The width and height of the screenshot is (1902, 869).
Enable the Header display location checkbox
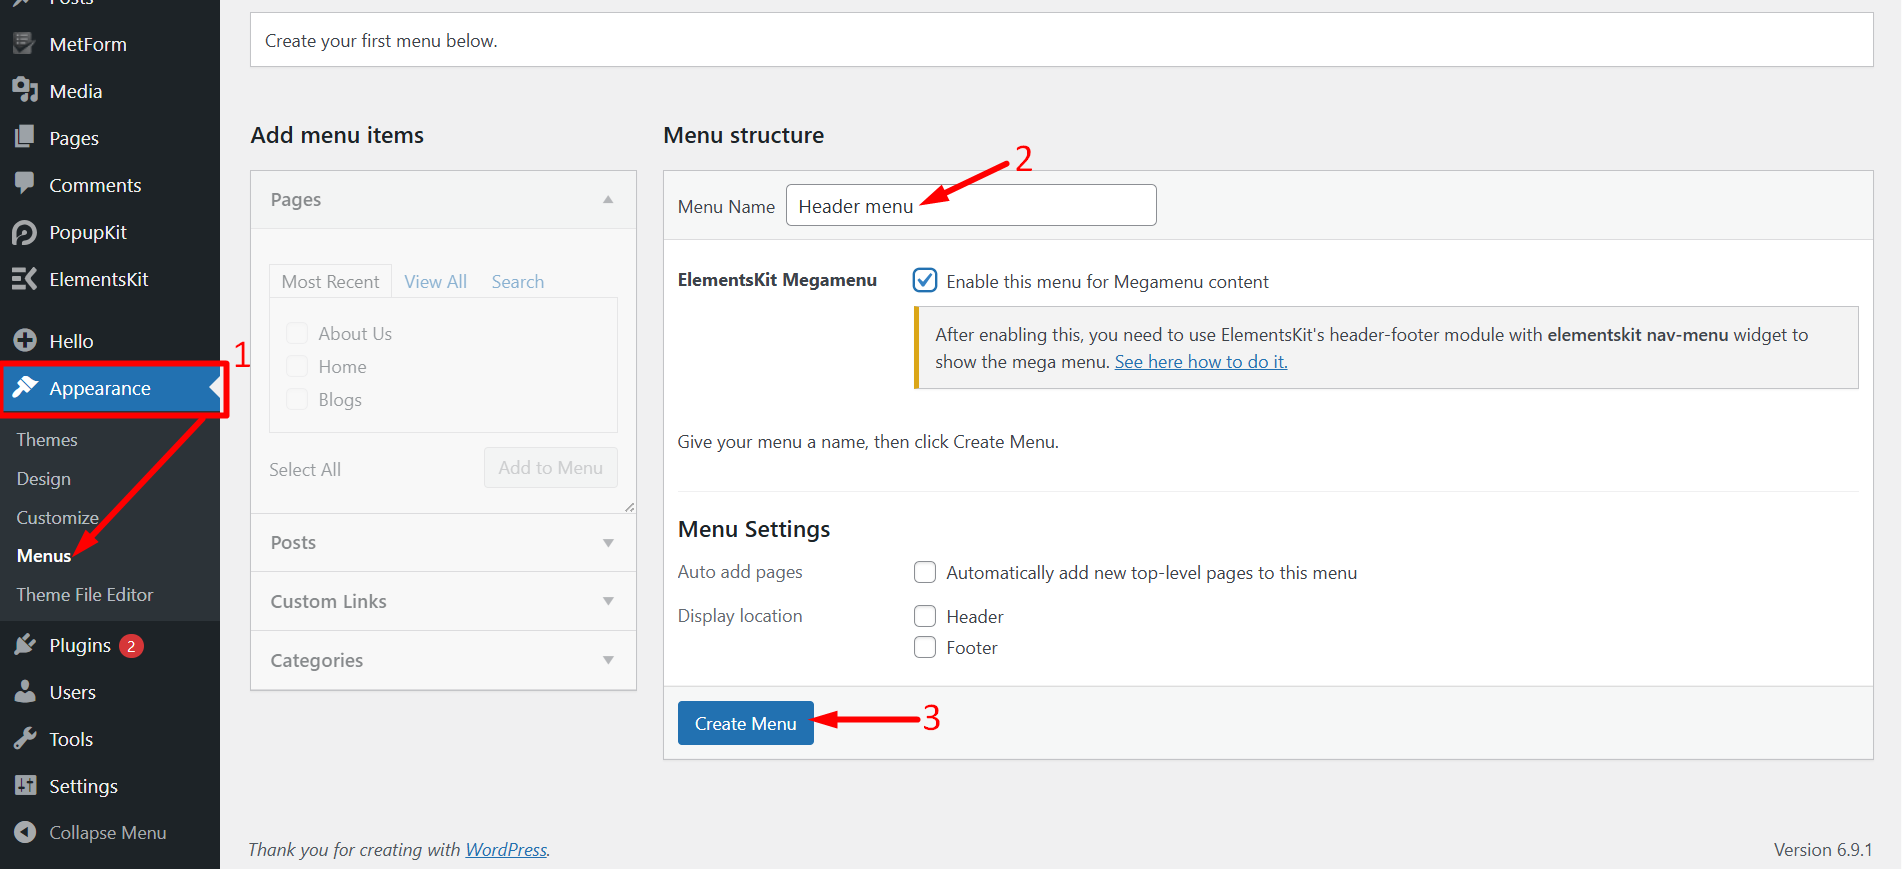point(925,616)
